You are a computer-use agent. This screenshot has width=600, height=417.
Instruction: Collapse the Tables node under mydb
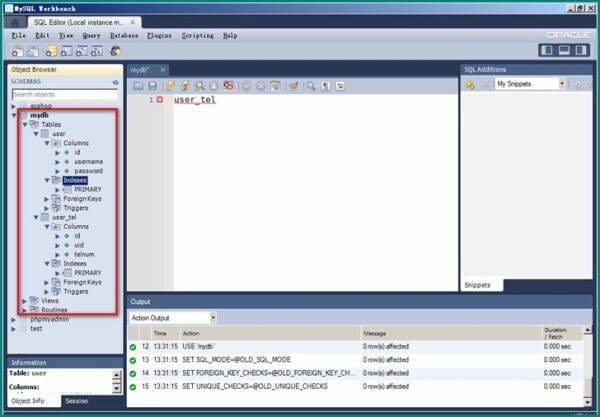(x=25, y=124)
